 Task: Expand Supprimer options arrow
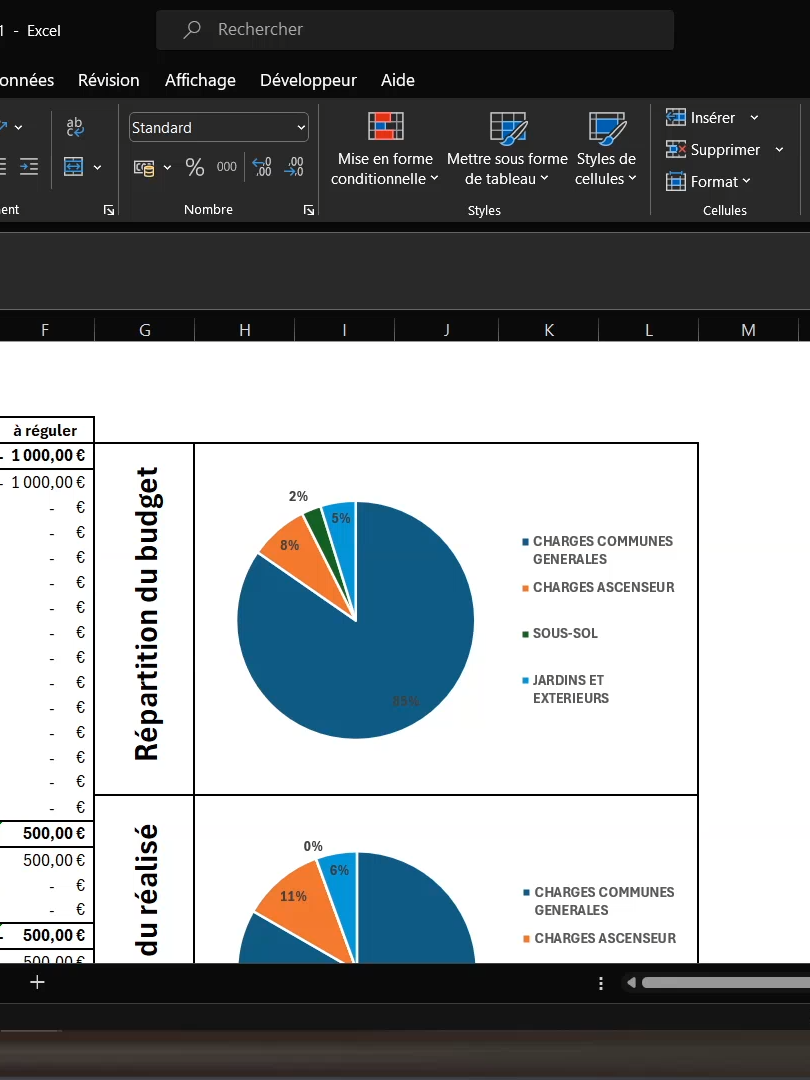780,149
